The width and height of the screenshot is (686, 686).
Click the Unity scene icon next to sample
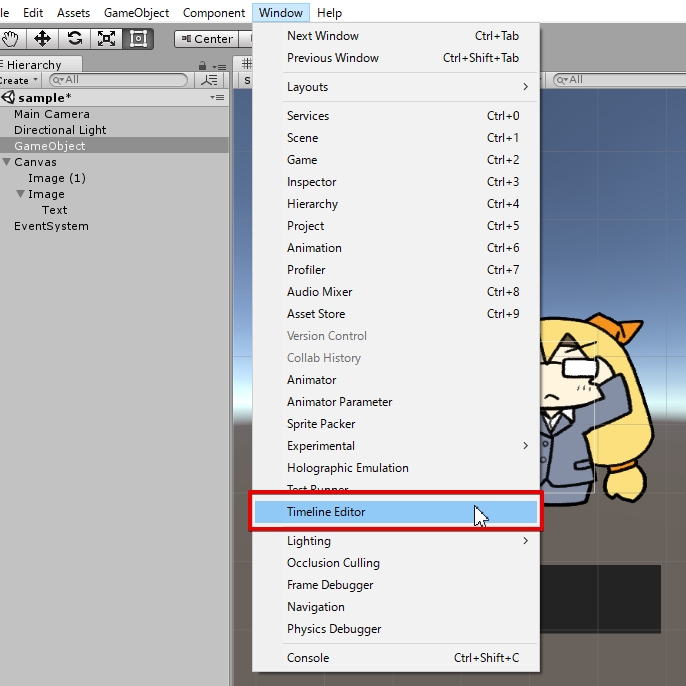8,97
